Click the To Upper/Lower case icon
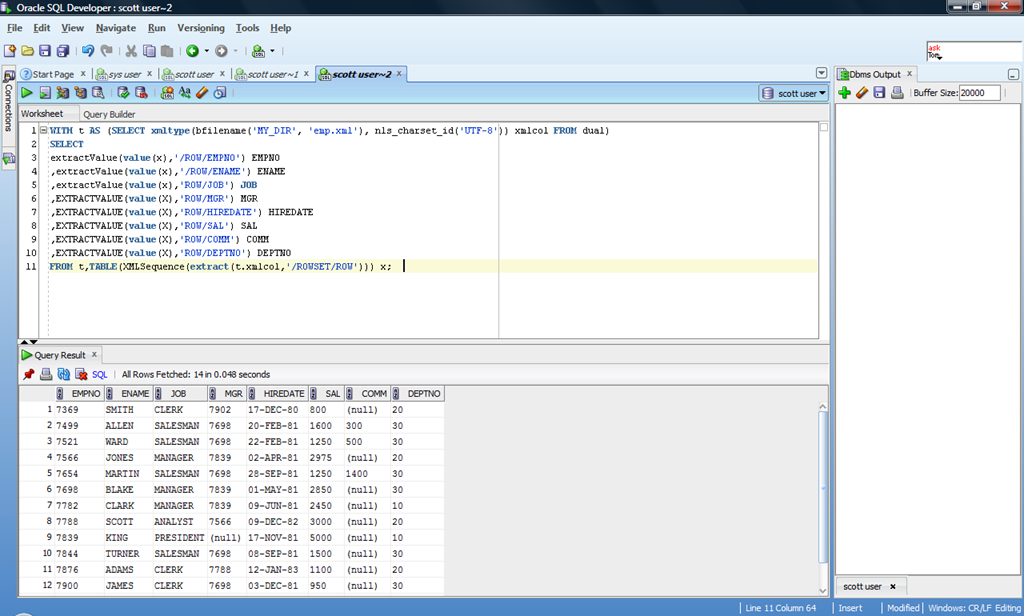 click(185, 93)
